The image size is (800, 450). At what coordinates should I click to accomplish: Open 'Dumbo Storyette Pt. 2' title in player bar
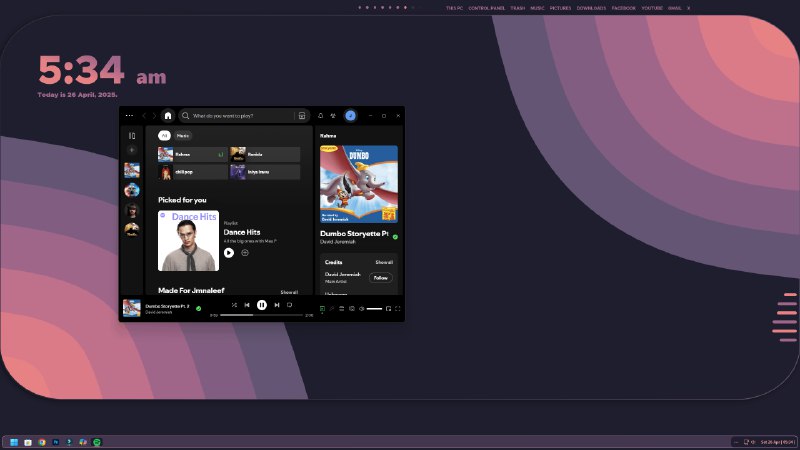(167, 306)
